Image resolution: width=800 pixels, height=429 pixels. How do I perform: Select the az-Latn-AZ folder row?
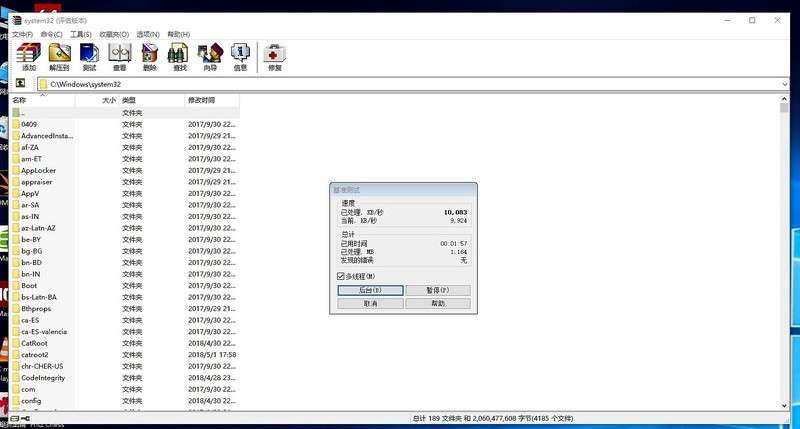click(x=125, y=228)
